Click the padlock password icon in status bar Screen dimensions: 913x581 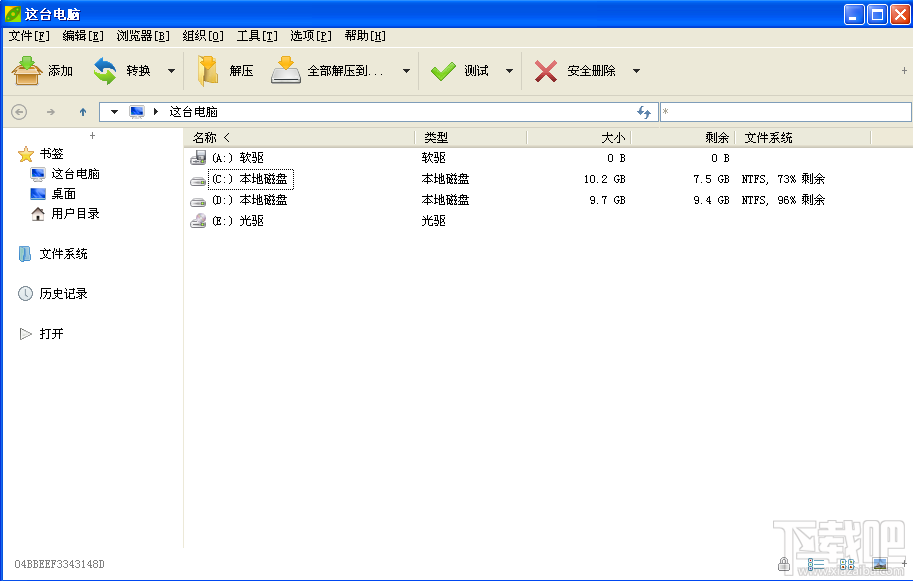[784, 565]
